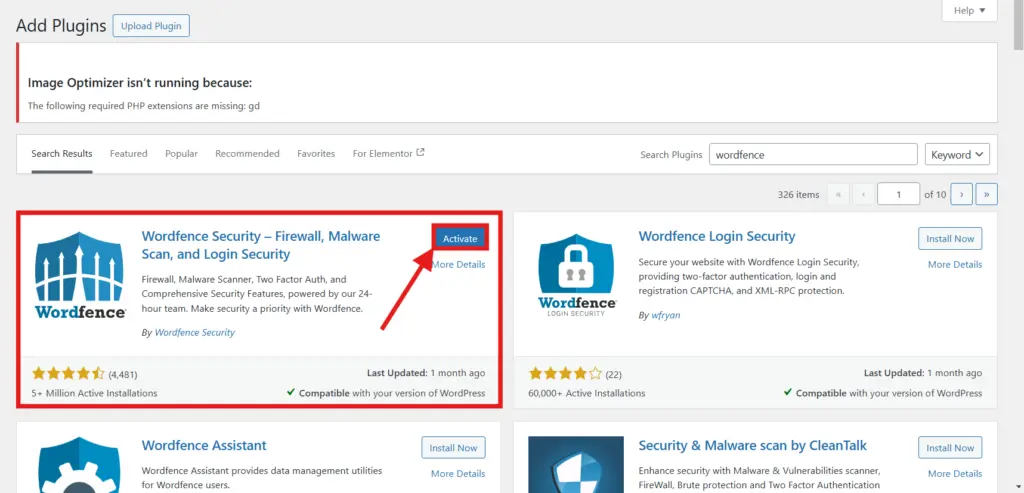The image size is (1024, 493).
Task: Click the Upload Plugin button
Action: pos(152,26)
